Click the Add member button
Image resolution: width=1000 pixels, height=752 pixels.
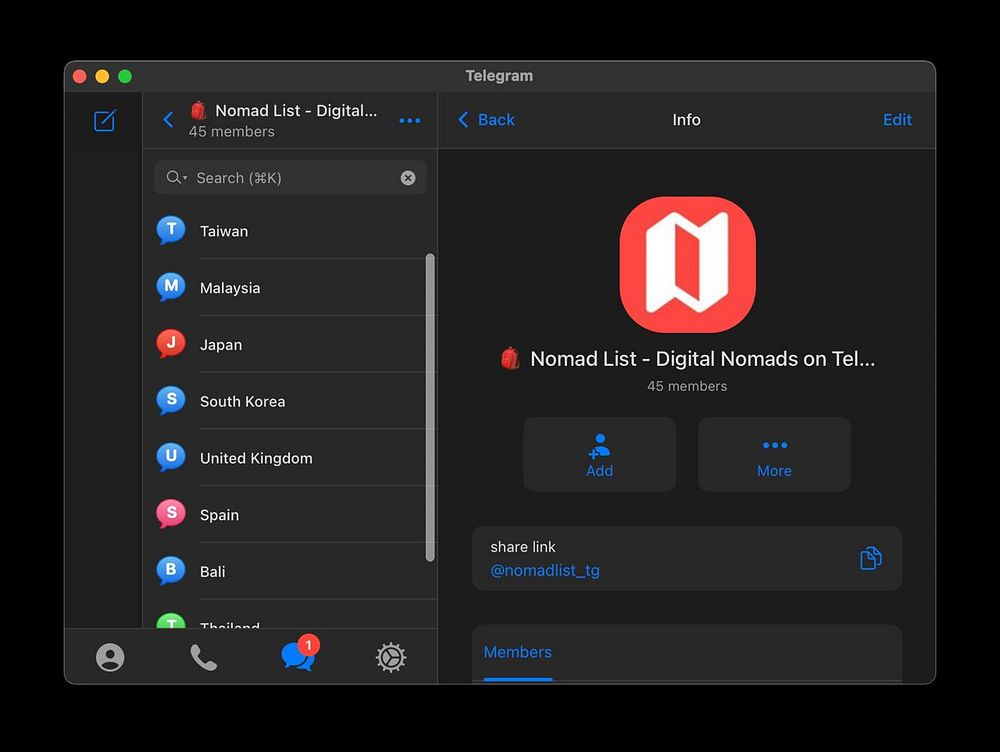click(599, 454)
